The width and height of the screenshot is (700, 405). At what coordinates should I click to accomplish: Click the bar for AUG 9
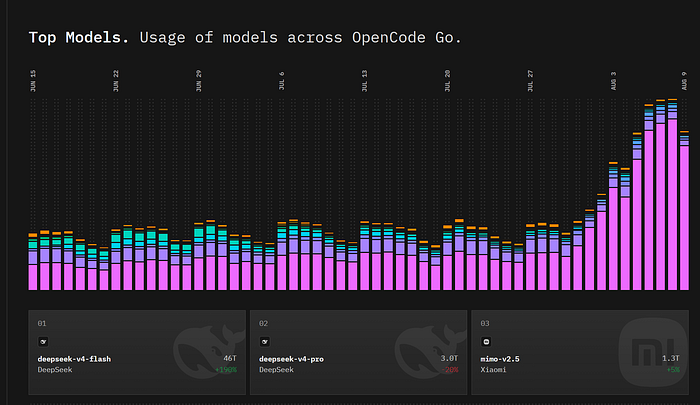[x=684, y=211]
